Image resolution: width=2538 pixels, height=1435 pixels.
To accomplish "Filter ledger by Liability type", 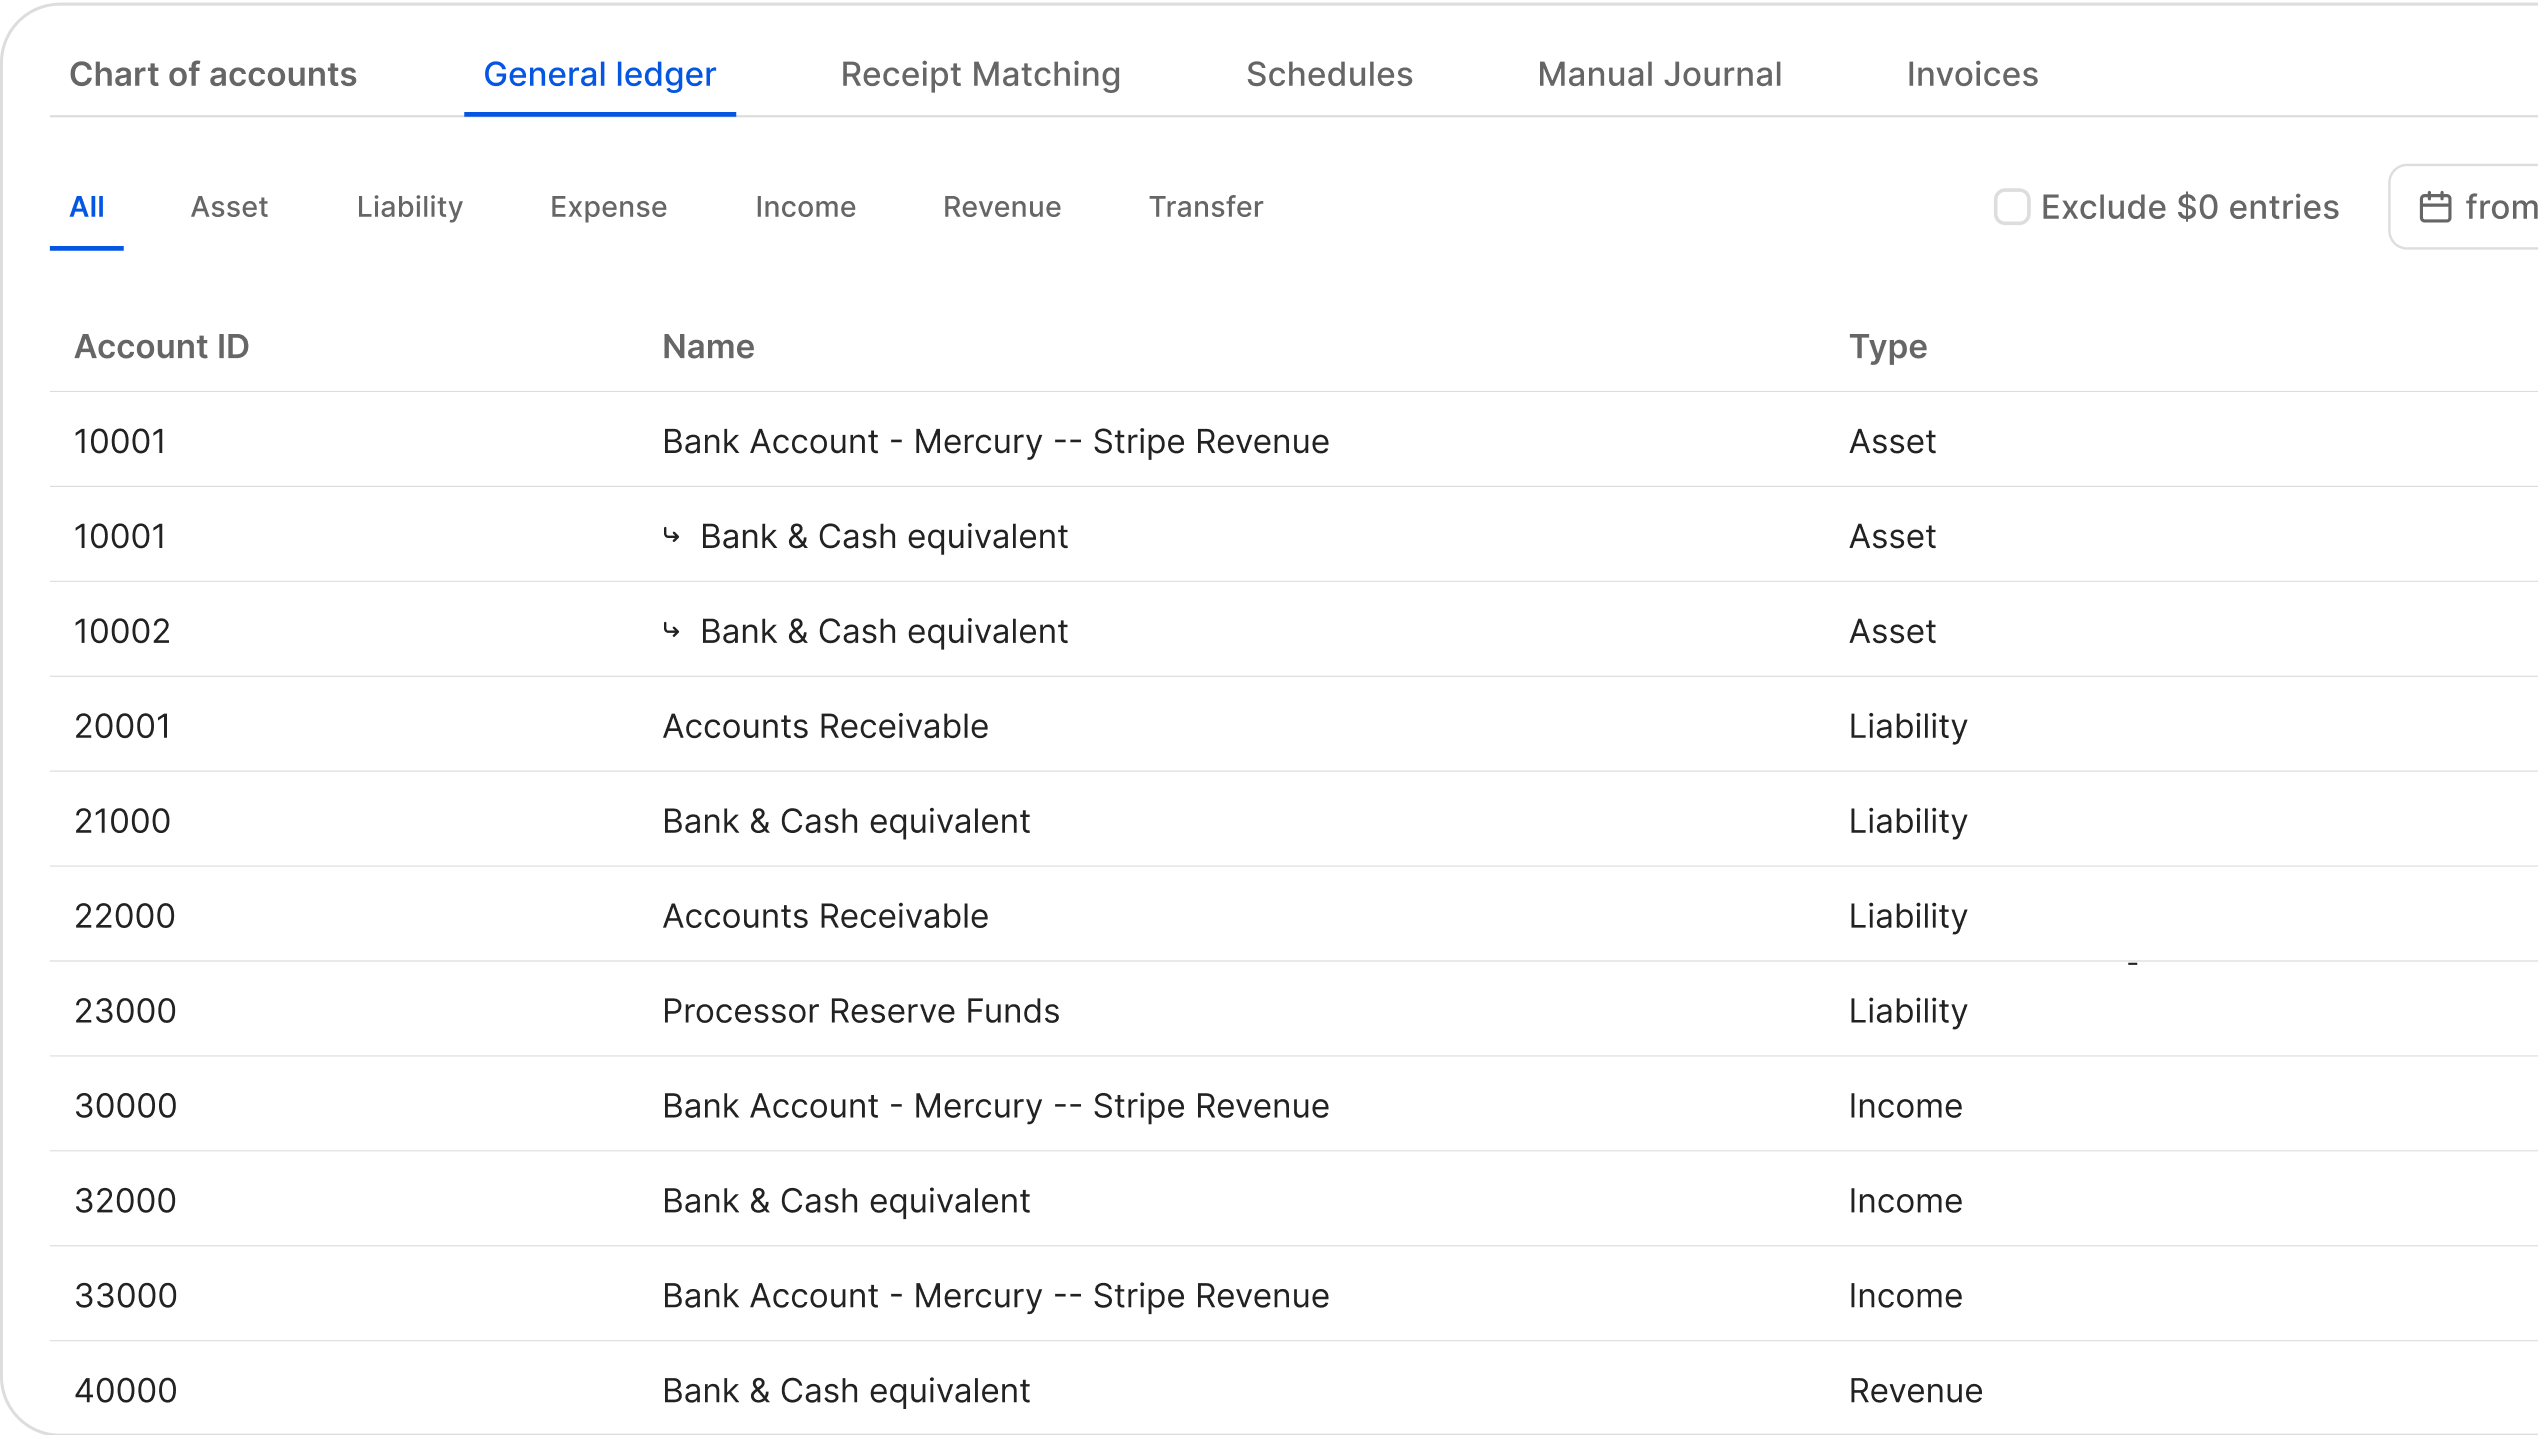I will click(x=410, y=207).
